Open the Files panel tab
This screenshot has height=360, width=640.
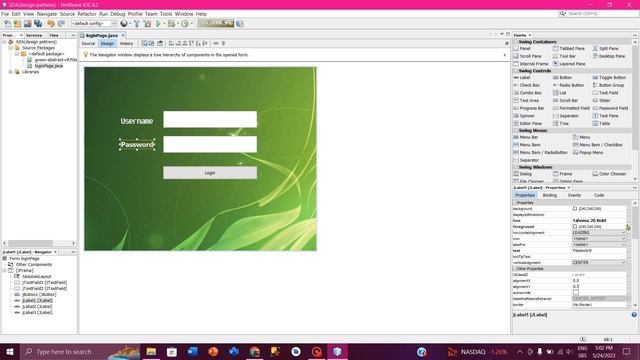click(54, 36)
